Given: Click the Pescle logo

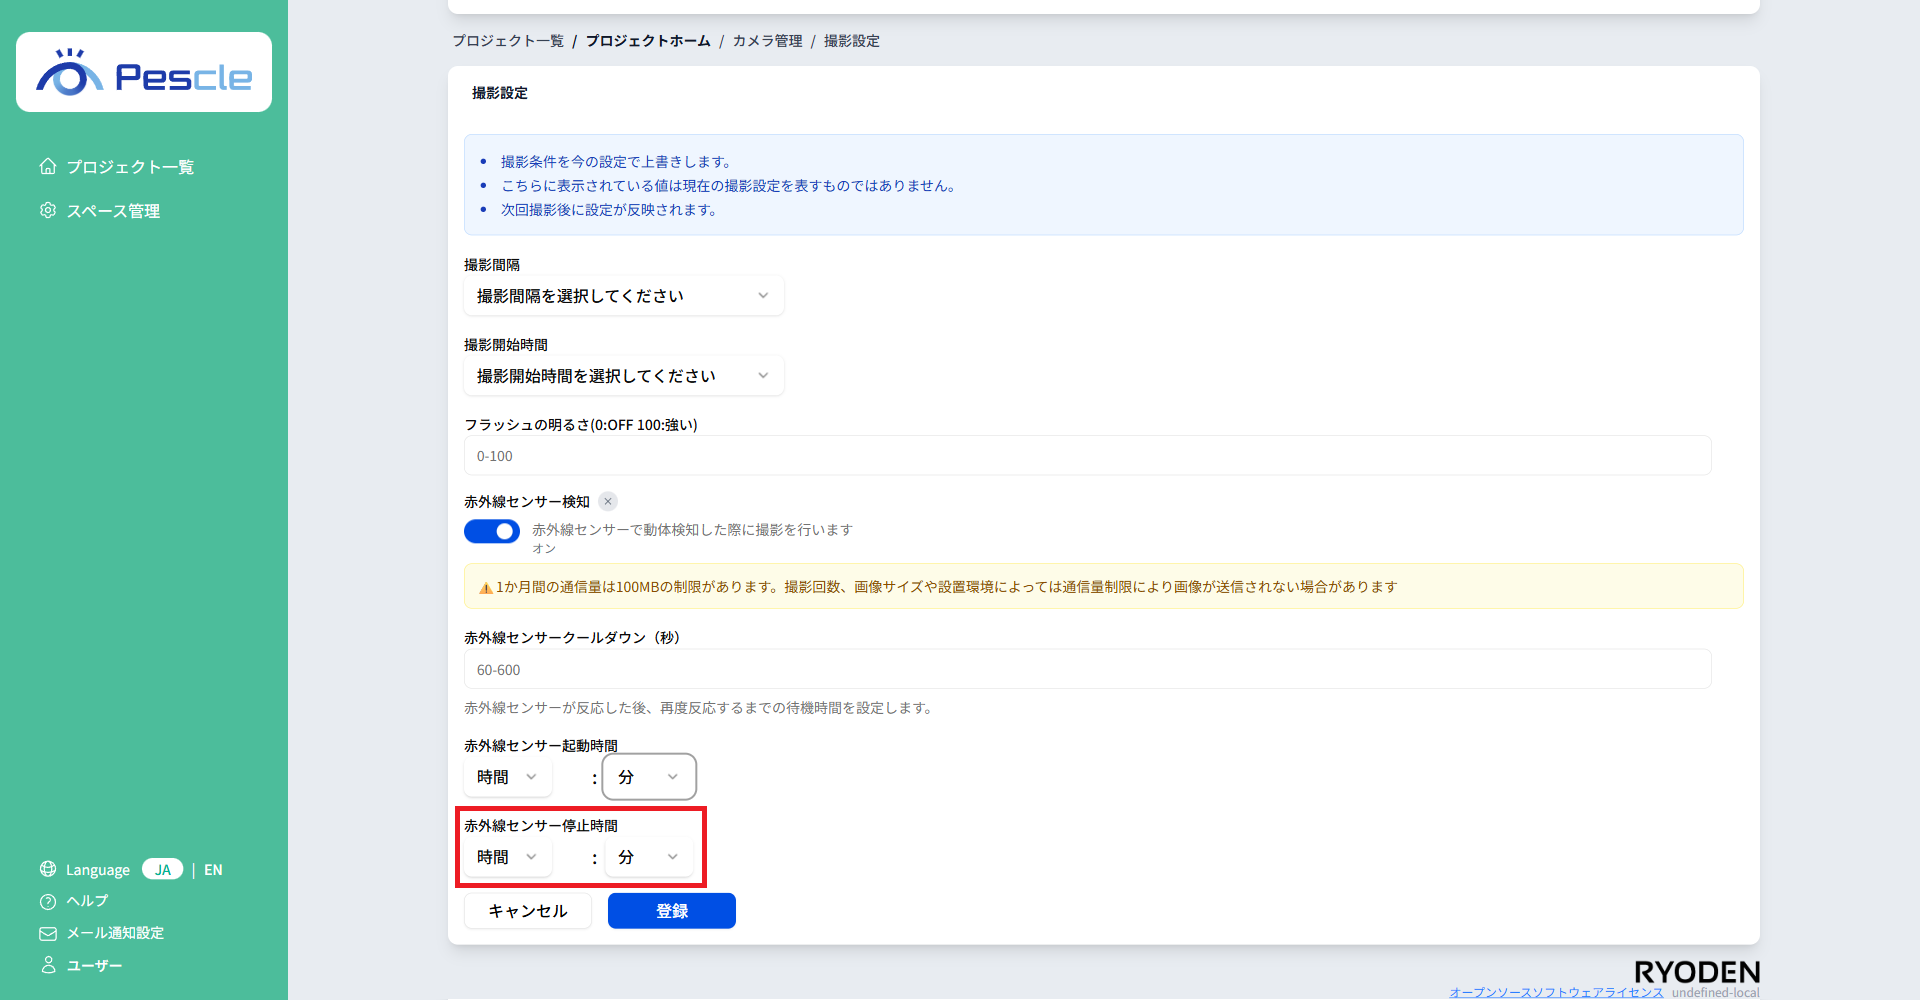Looking at the screenshot, I should coord(143,71).
